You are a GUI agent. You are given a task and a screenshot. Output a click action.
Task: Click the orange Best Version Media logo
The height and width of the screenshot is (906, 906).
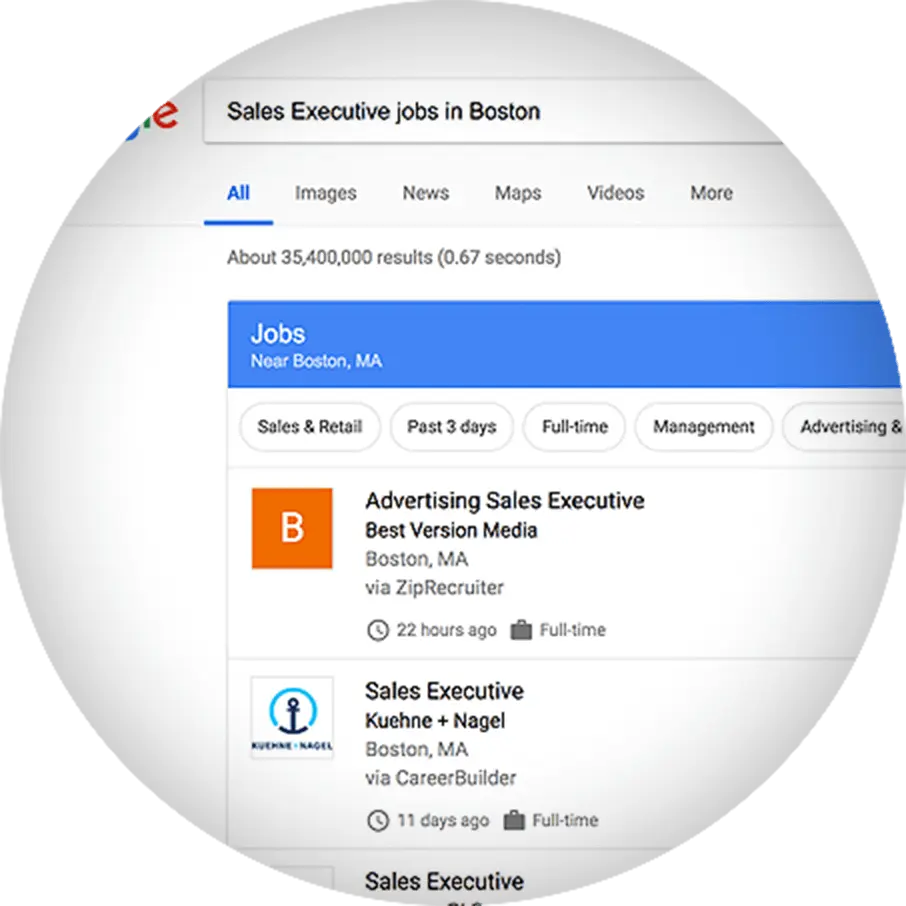(292, 528)
